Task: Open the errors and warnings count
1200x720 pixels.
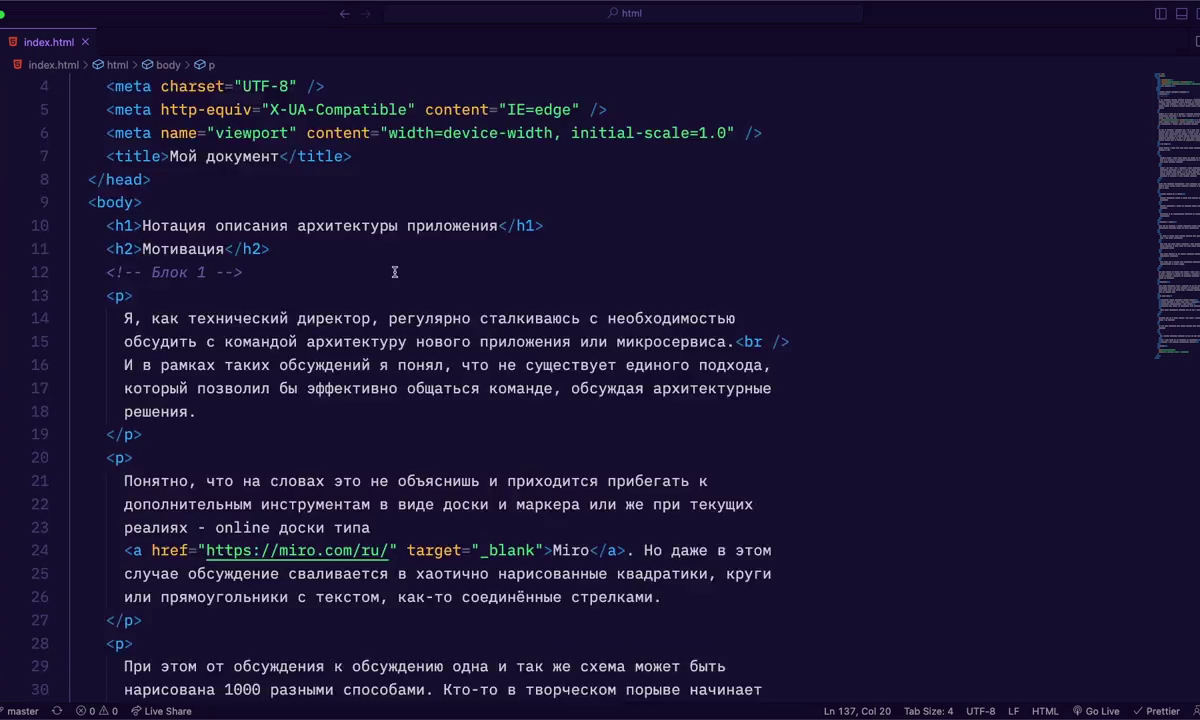Action: coord(98,711)
